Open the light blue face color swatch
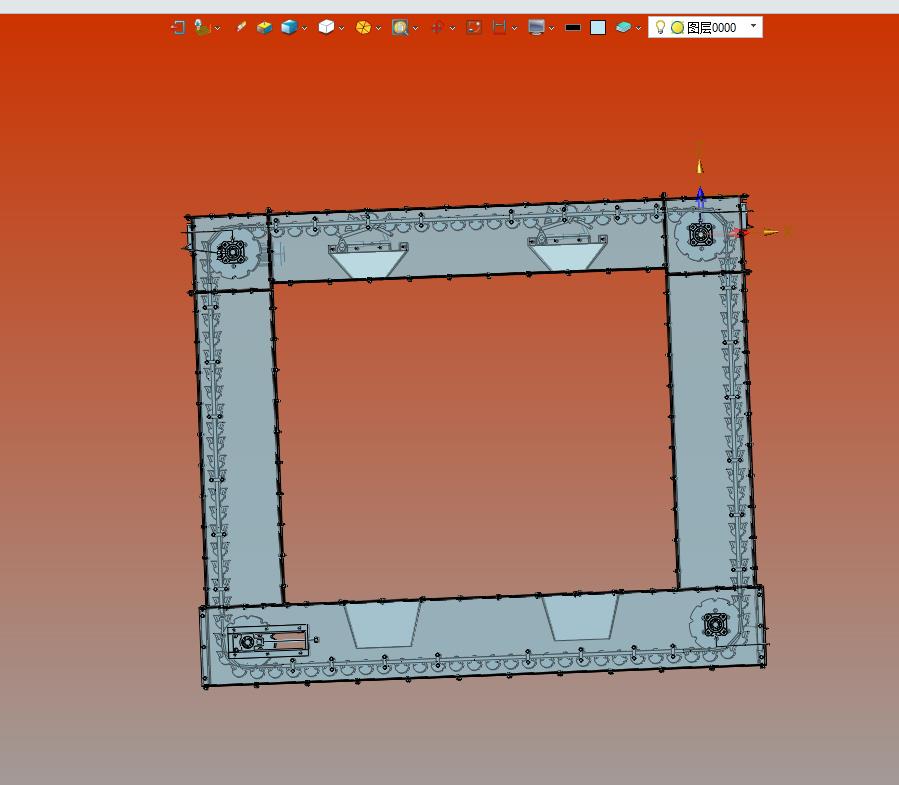 click(x=598, y=28)
